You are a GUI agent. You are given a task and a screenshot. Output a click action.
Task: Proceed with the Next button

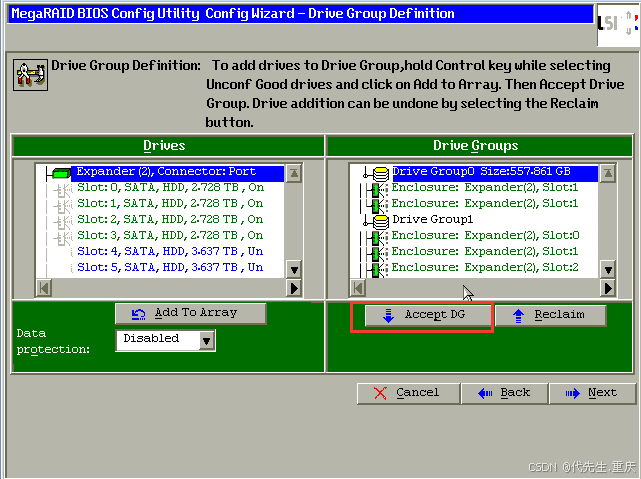click(x=593, y=393)
